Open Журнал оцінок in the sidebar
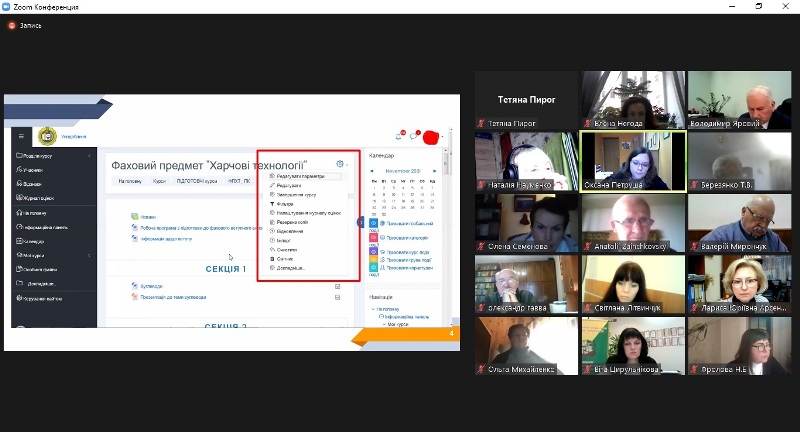This screenshot has width=800, height=432. pos(35,198)
